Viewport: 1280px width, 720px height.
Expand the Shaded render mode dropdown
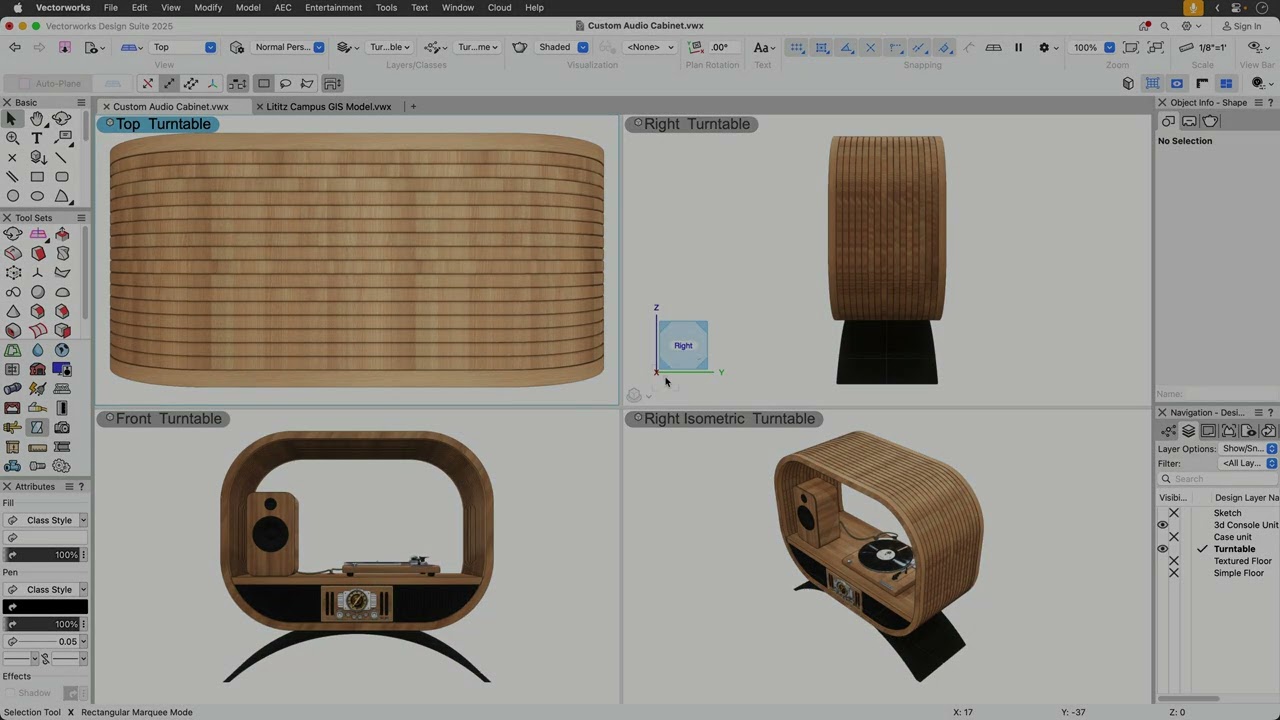coord(563,47)
